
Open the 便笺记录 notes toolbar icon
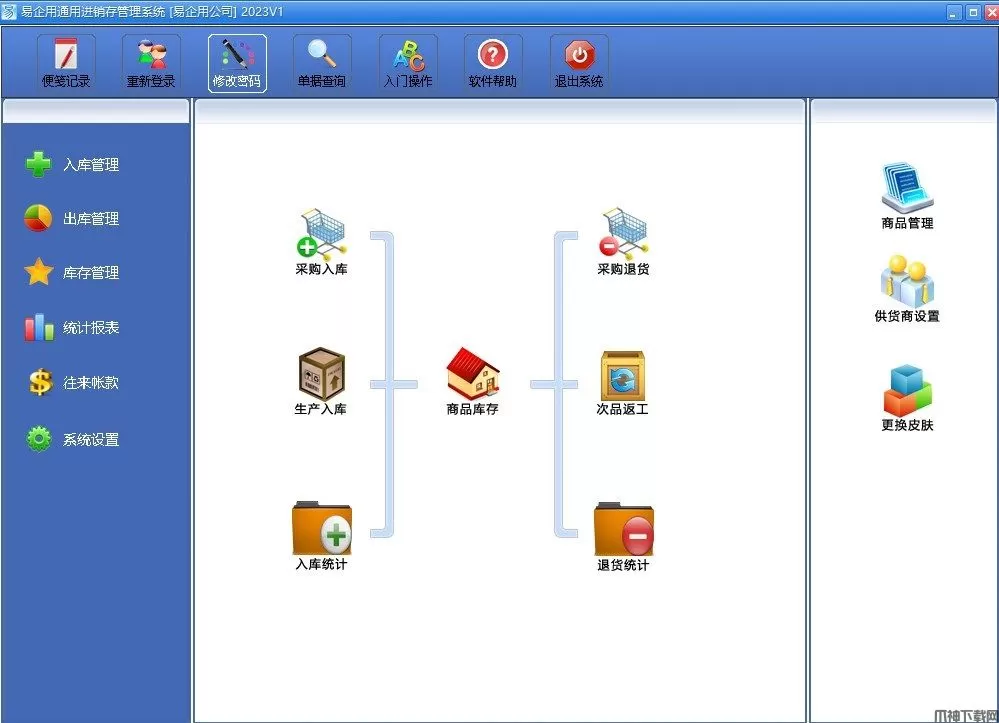66,63
